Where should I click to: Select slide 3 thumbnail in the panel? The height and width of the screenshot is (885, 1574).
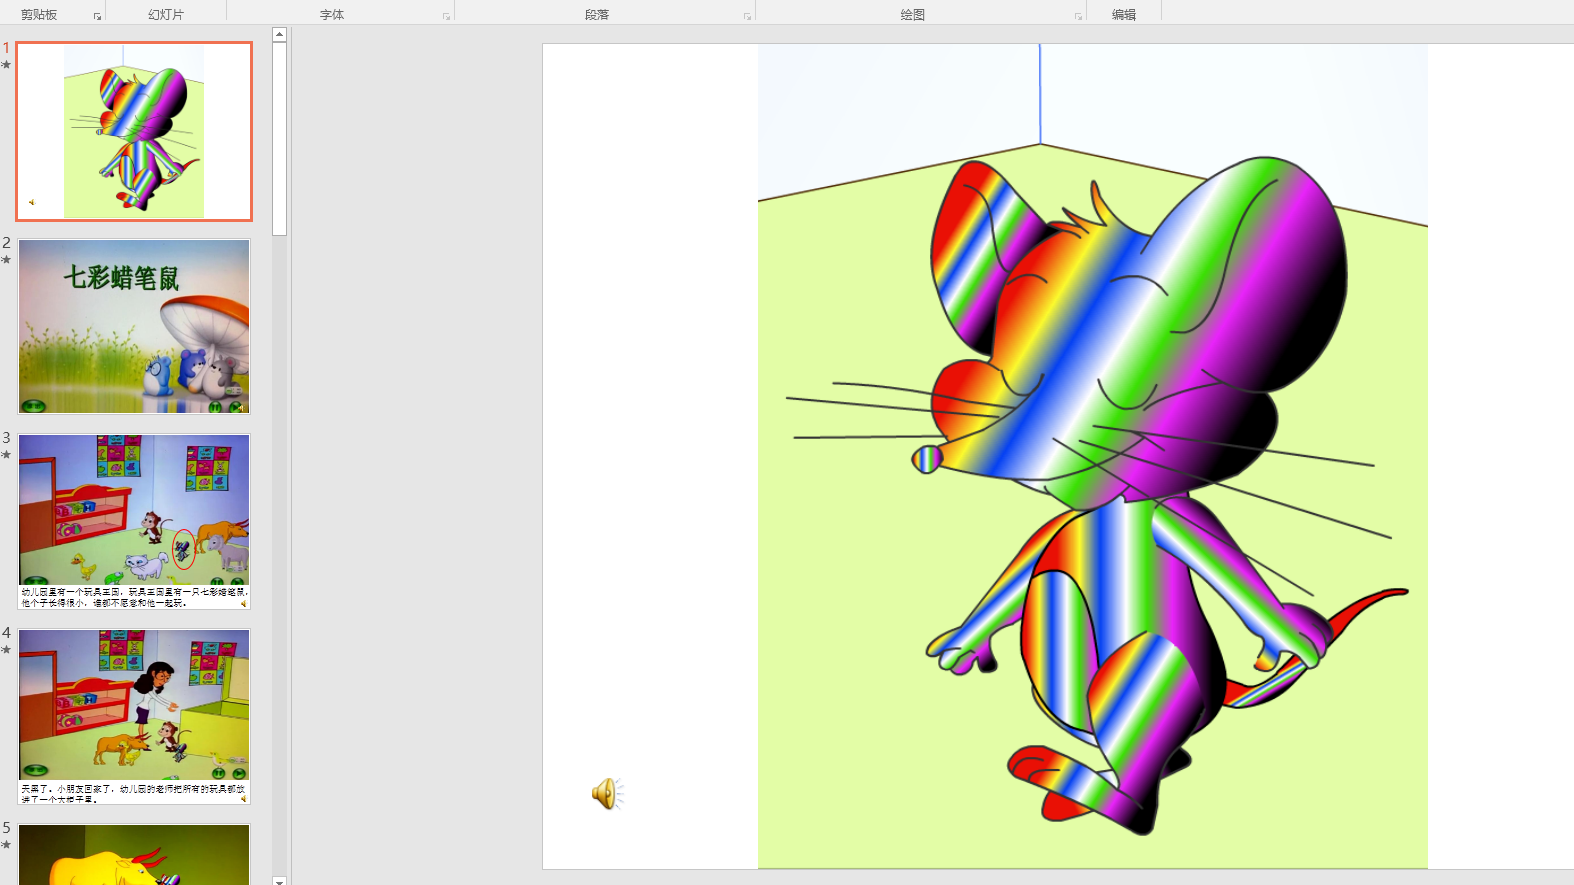(x=134, y=521)
